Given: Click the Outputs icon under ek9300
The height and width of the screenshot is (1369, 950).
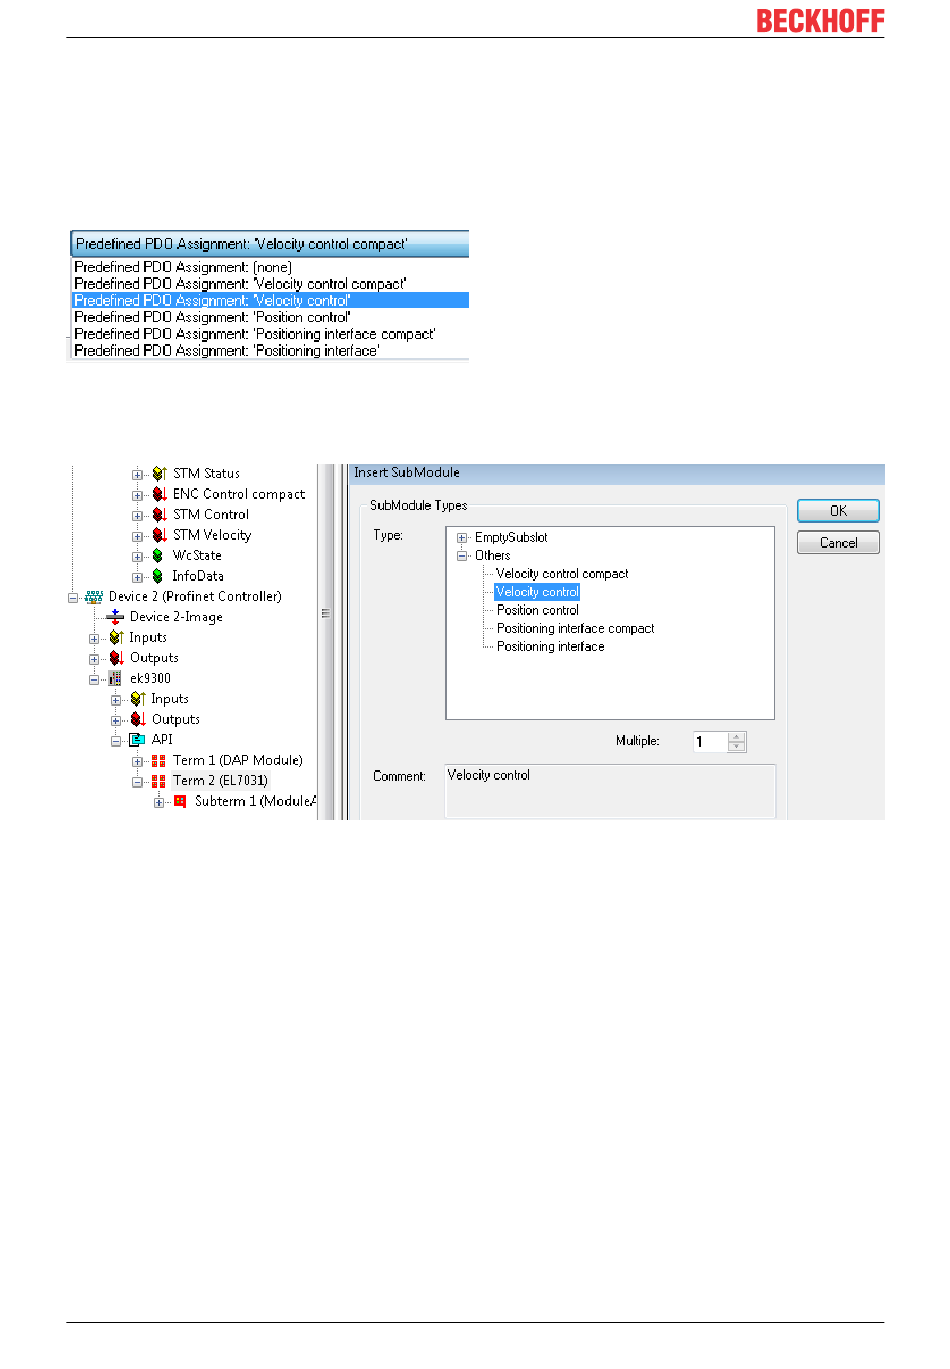Looking at the screenshot, I should pos(138,720).
